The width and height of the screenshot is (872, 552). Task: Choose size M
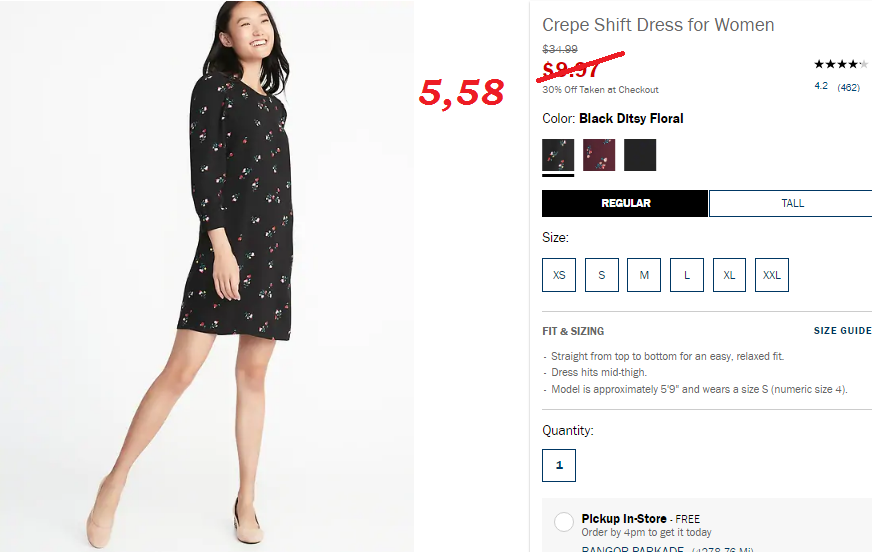click(x=644, y=275)
